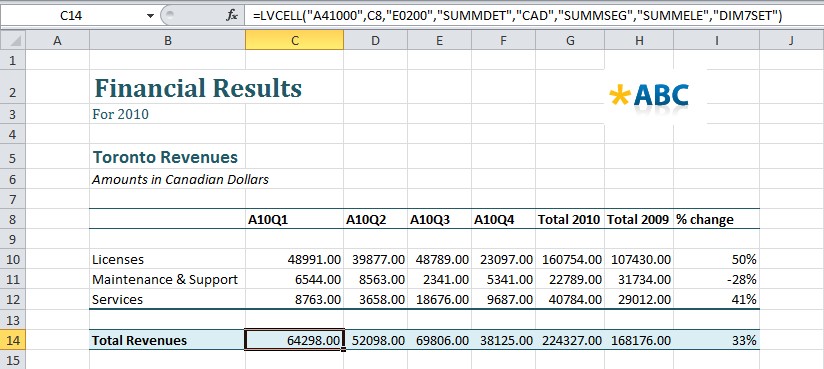Viewport: 824px width, 369px height.
Task: Select the A10Q2 column heading cell
Action: pos(375,219)
